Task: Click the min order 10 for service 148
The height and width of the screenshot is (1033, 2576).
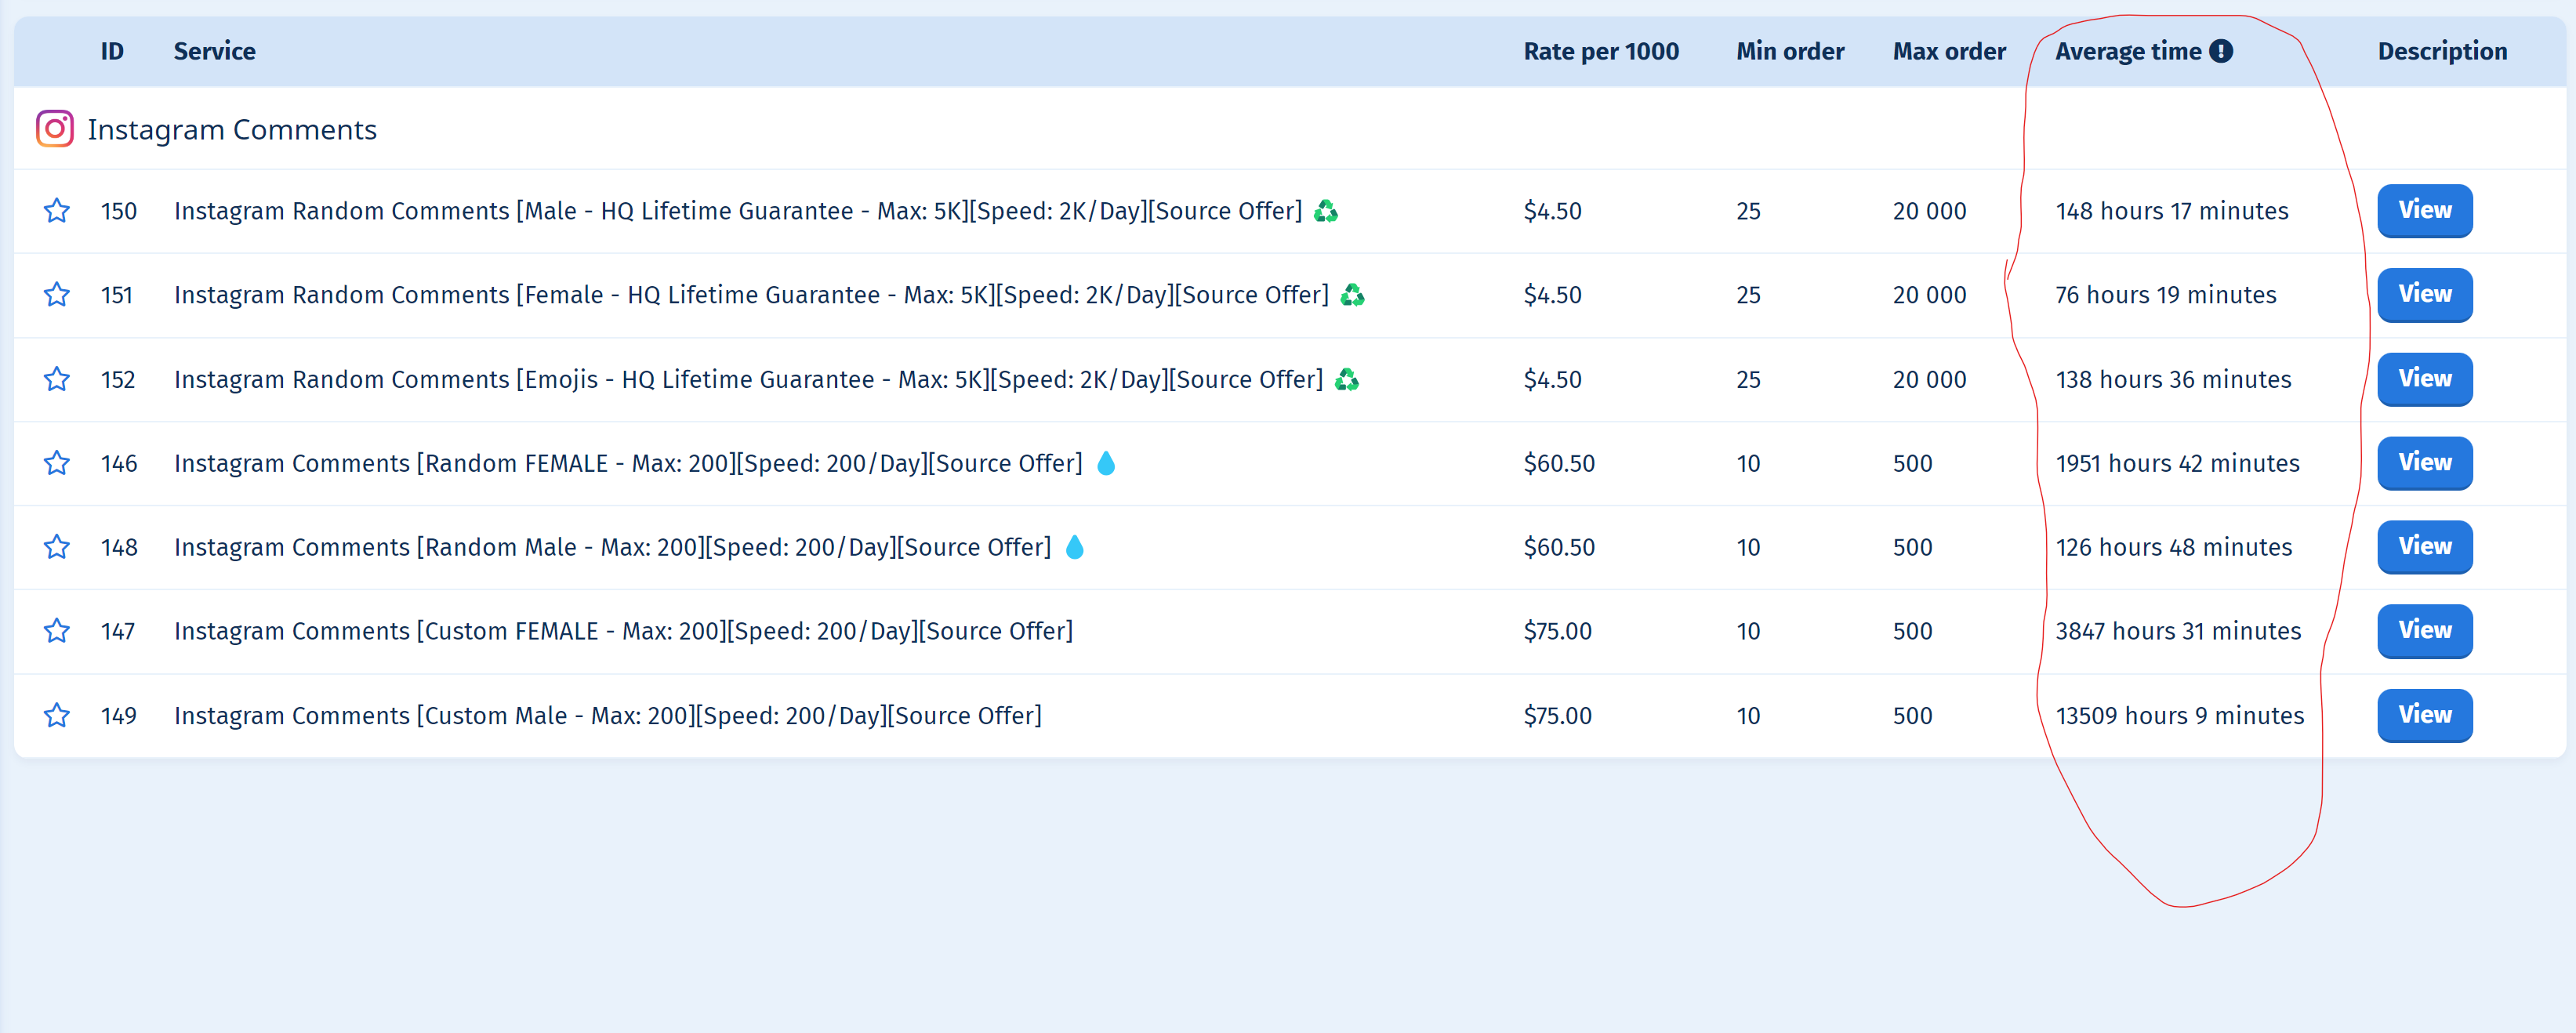Action: pos(1748,547)
